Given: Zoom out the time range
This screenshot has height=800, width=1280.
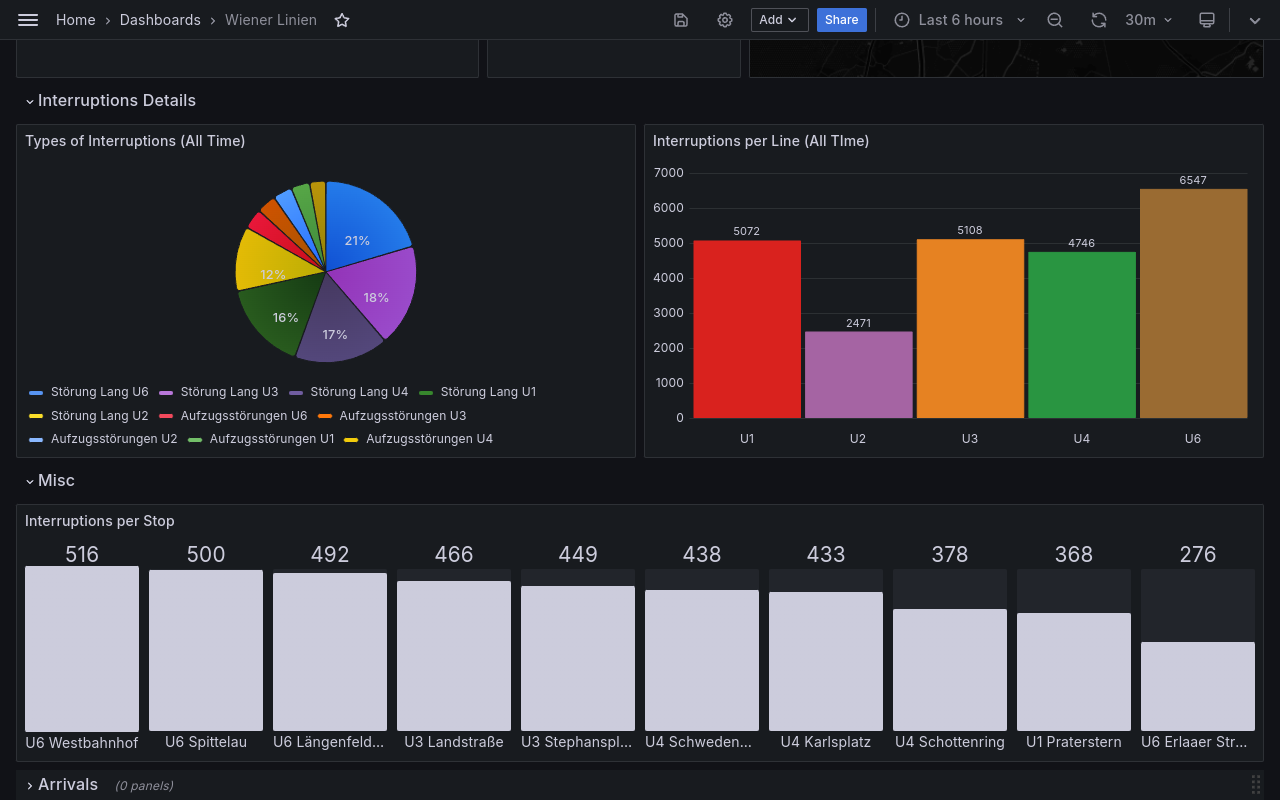Looking at the screenshot, I should [x=1054, y=19].
